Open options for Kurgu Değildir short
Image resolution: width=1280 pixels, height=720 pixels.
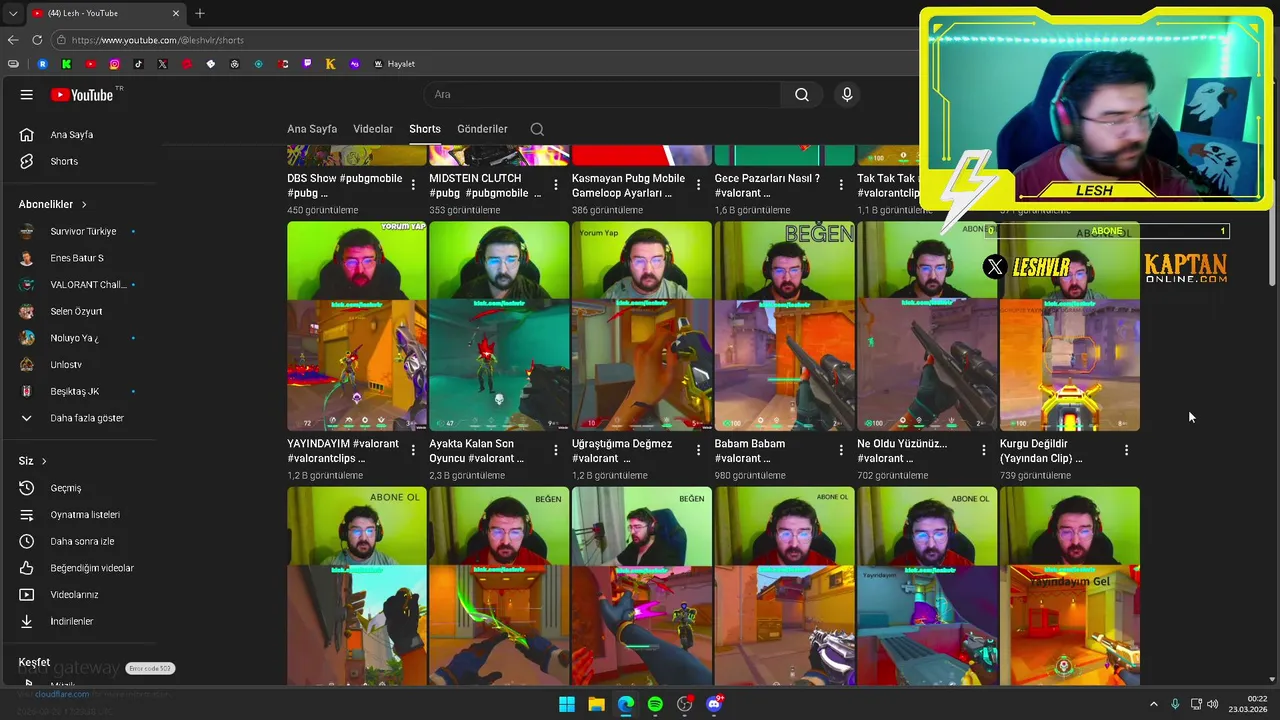(1126, 450)
